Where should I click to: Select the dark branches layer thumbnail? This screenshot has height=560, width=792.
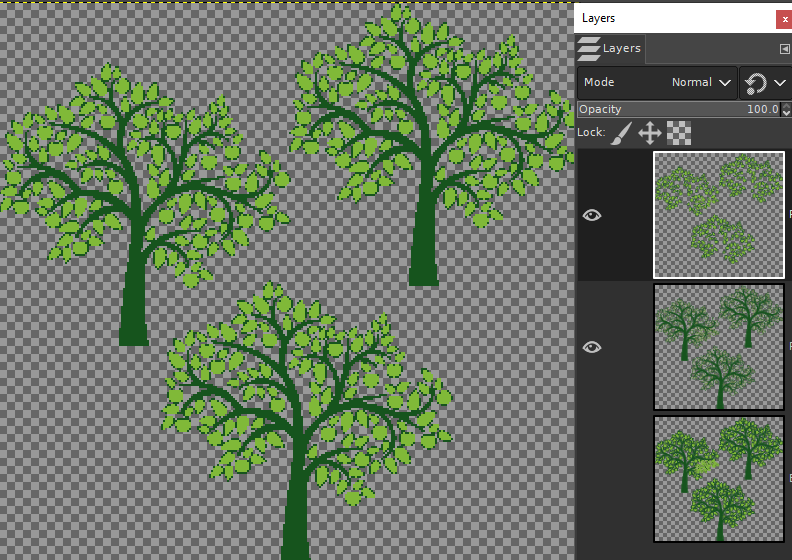click(x=719, y=347)
